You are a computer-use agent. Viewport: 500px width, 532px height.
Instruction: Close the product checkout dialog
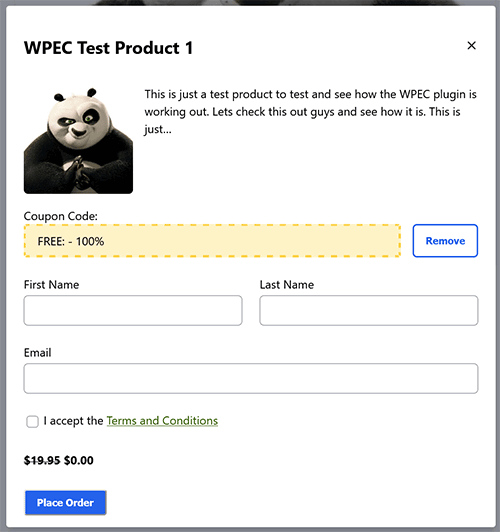tap(471, 45)
